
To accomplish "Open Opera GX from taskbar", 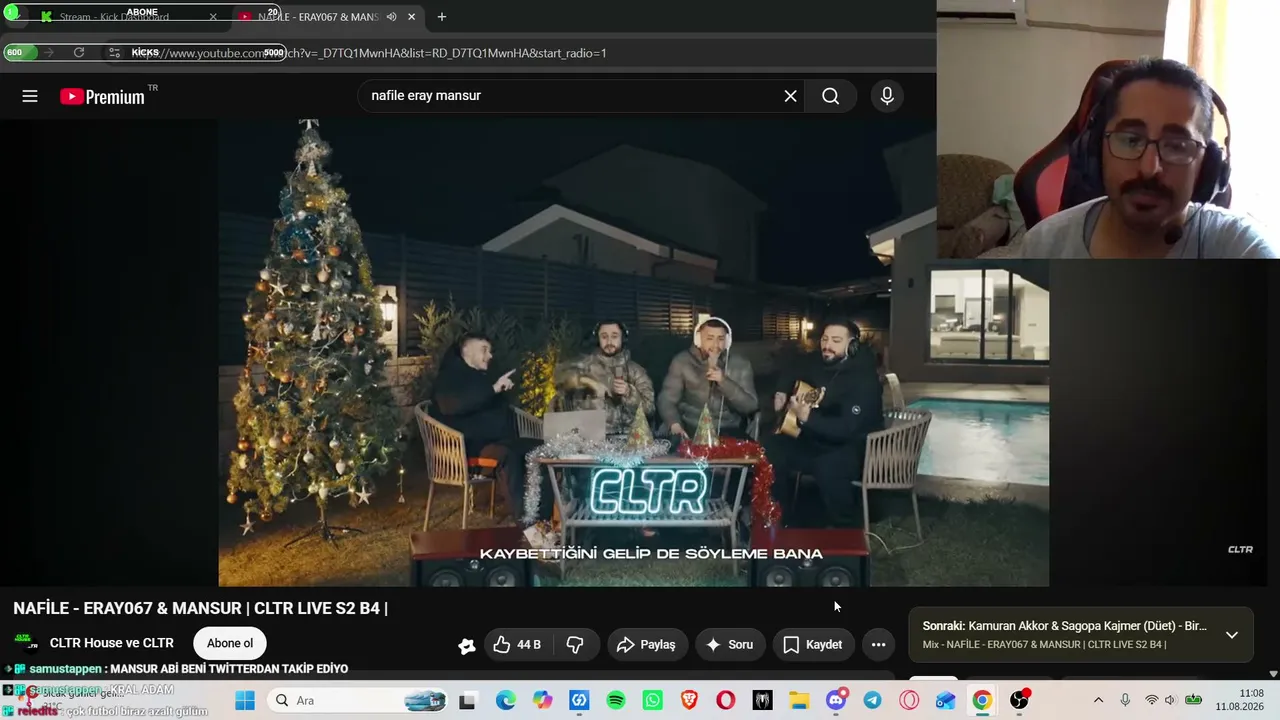I will (909, 701).
